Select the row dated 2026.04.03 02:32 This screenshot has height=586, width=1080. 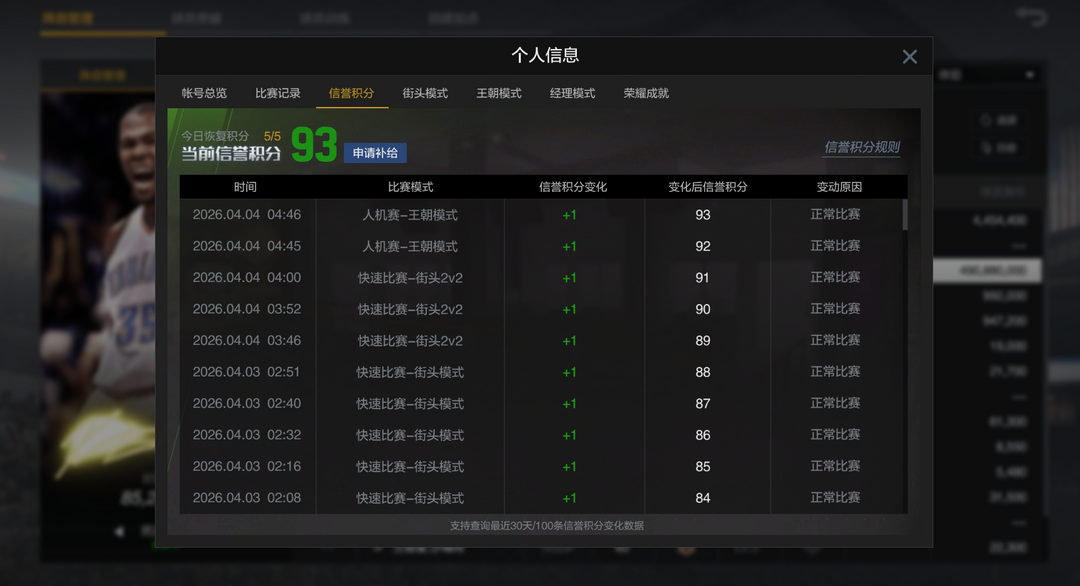point(541,435)
